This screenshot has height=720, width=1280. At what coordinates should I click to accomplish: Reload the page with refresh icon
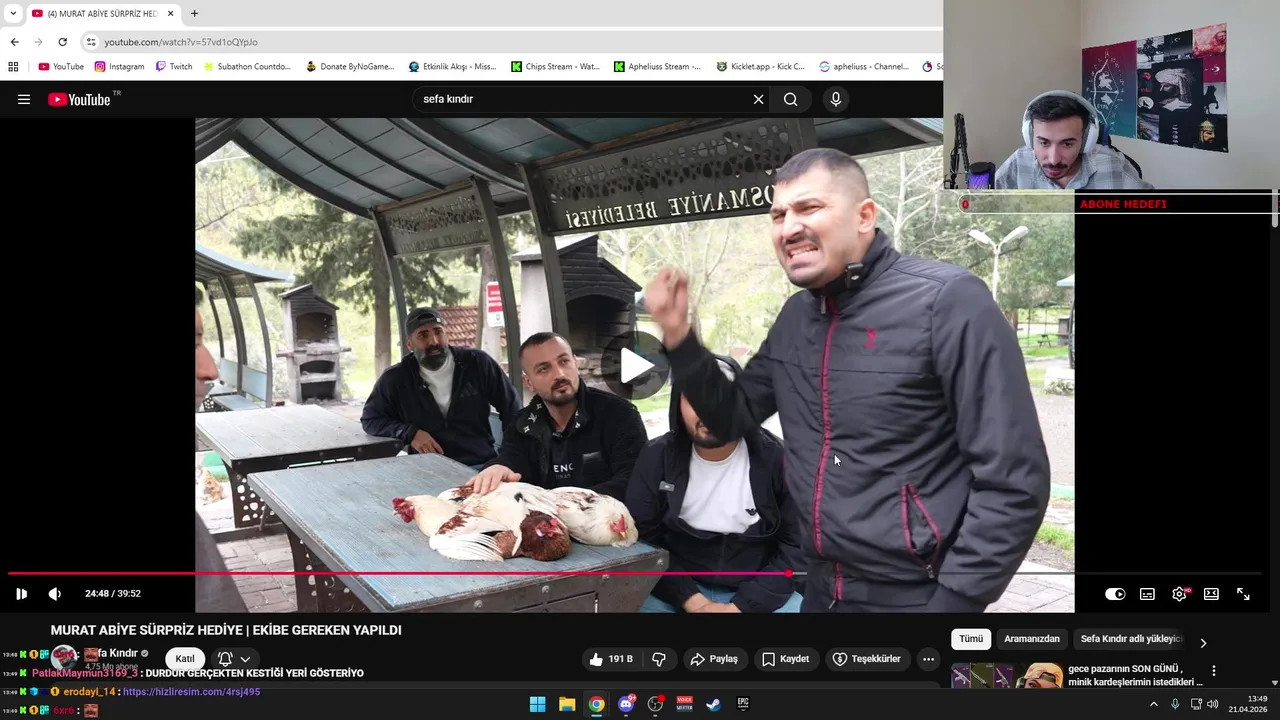click(x=62, y=42)
